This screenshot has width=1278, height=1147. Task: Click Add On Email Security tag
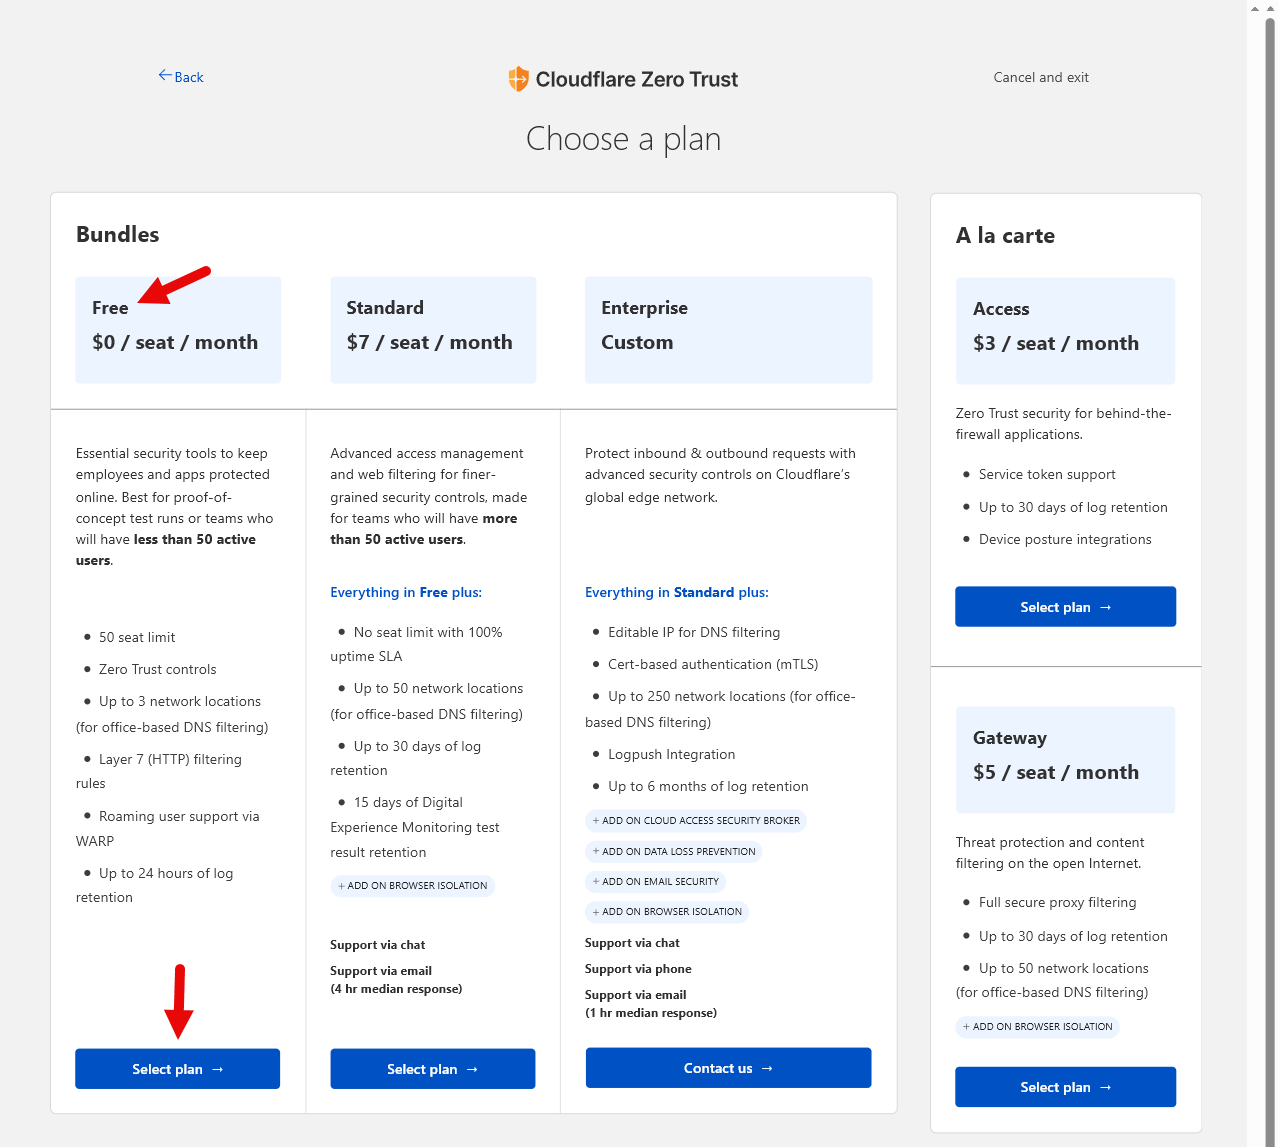click(655, 882)
